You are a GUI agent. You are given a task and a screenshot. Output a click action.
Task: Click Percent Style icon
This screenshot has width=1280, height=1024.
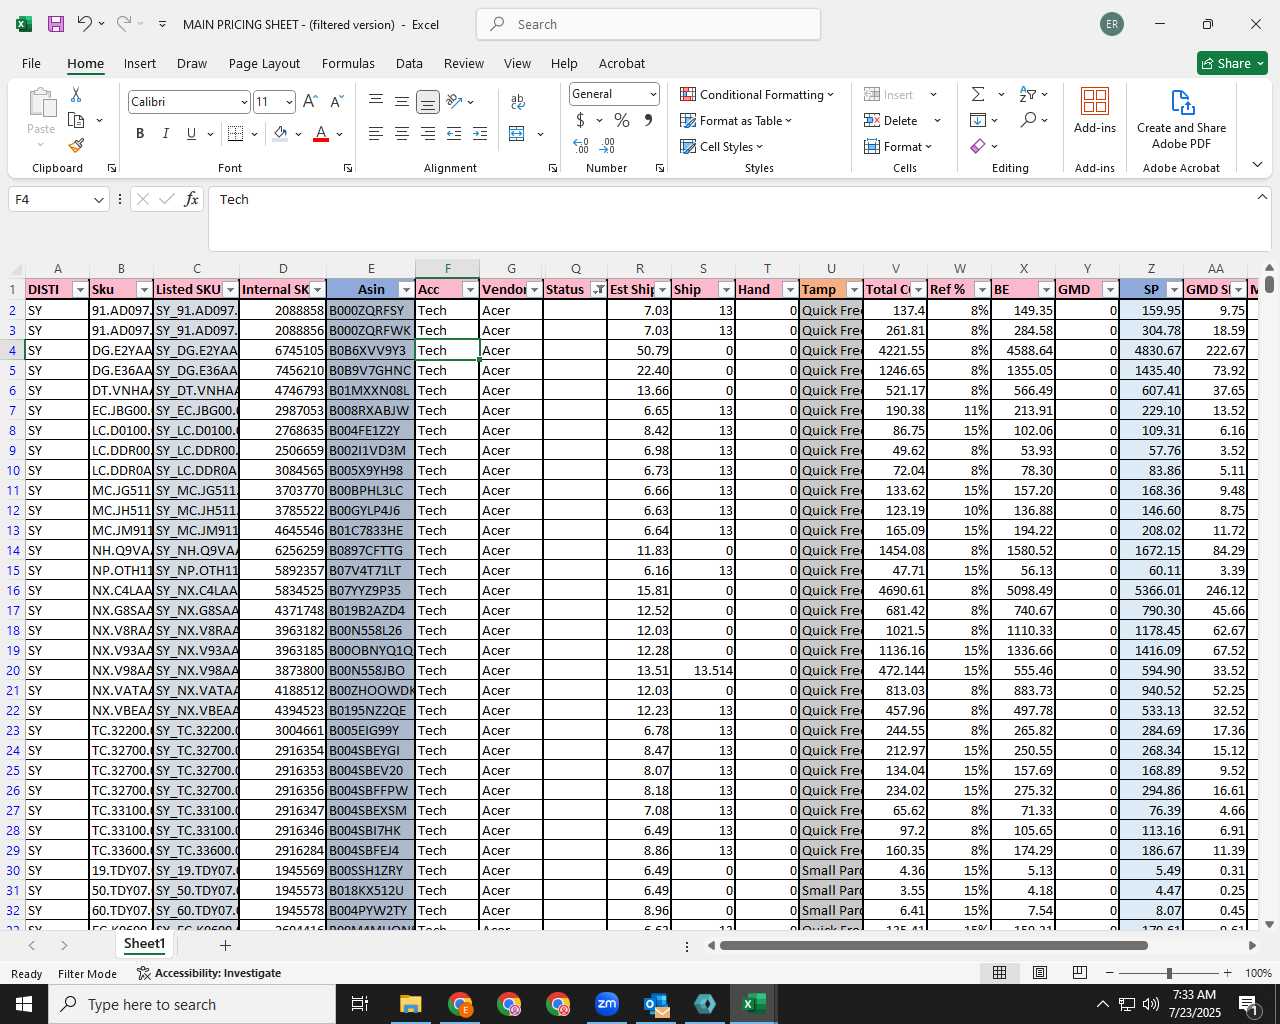tap(622, 120)
